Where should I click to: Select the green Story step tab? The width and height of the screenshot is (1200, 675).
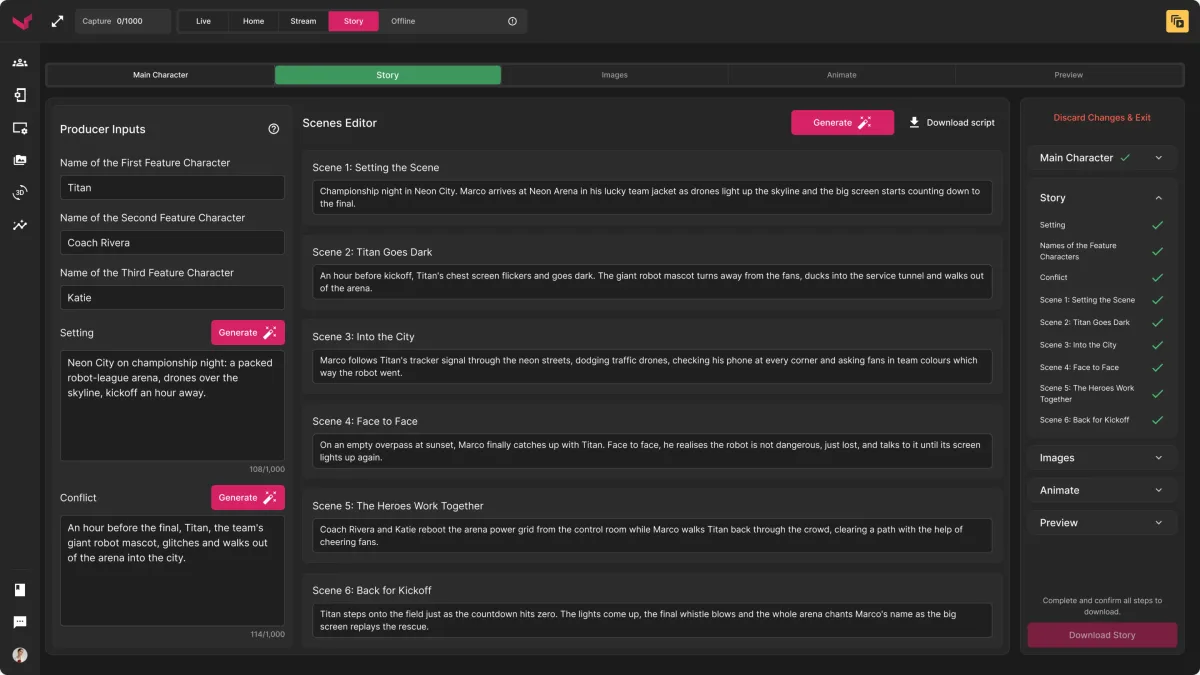(388, 75)
